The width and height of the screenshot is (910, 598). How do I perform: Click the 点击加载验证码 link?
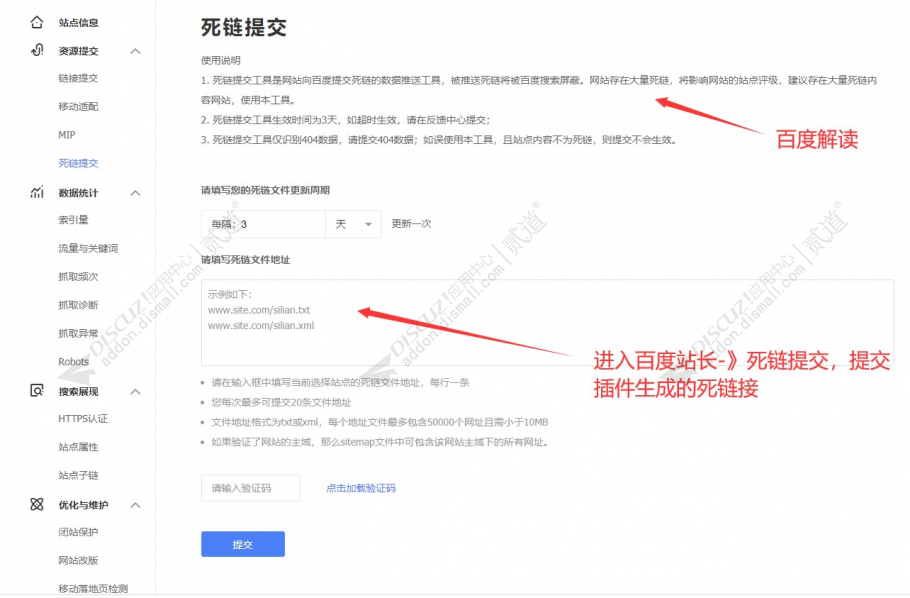coord(361,488)
